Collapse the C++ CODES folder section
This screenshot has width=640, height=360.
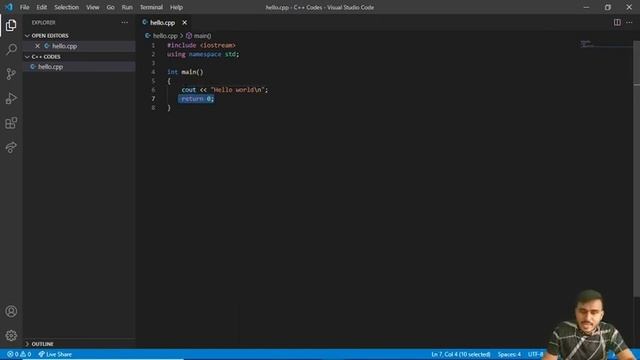pyautogui.click(x=27, y=57)
